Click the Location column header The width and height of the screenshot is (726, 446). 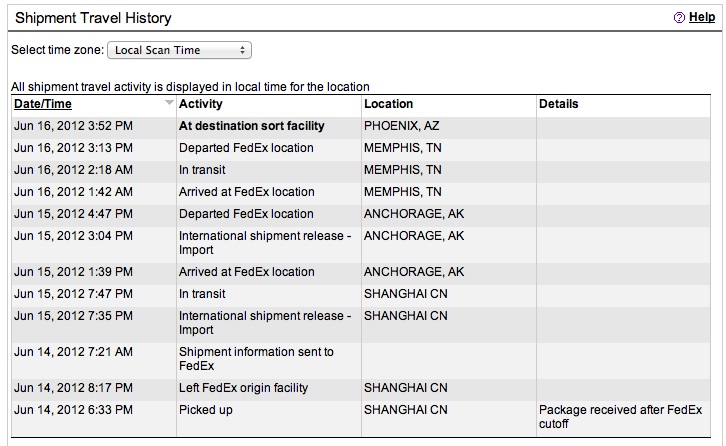[x=388, y=104]
